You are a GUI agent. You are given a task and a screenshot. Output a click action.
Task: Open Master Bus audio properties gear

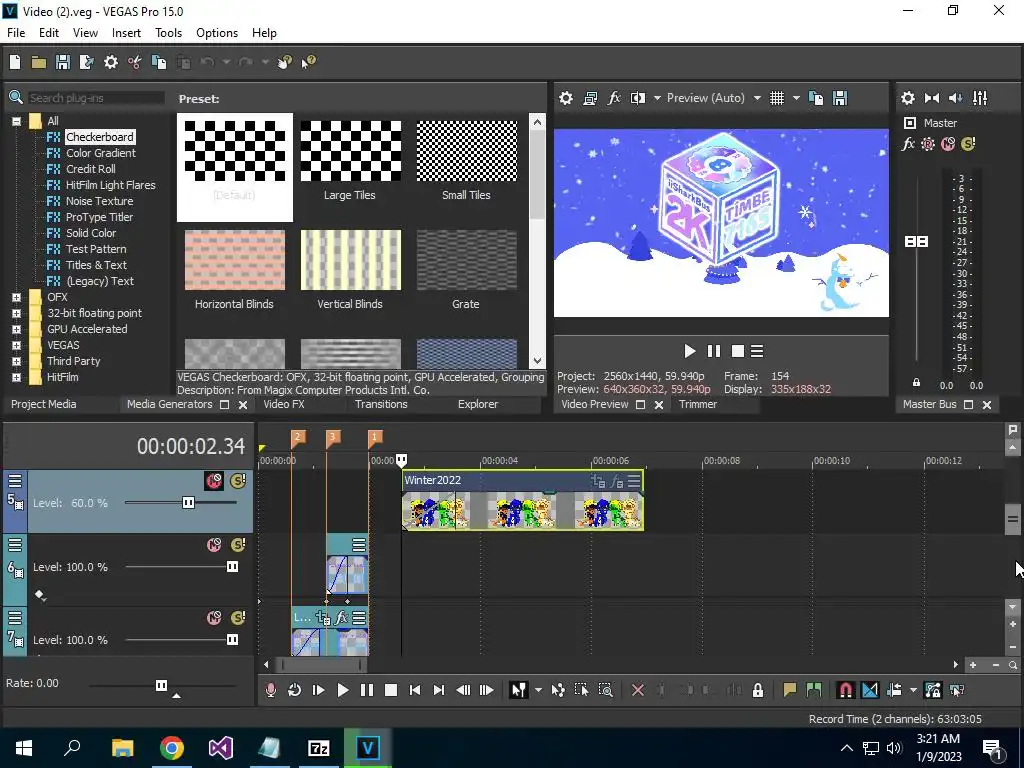click(908, 98)
